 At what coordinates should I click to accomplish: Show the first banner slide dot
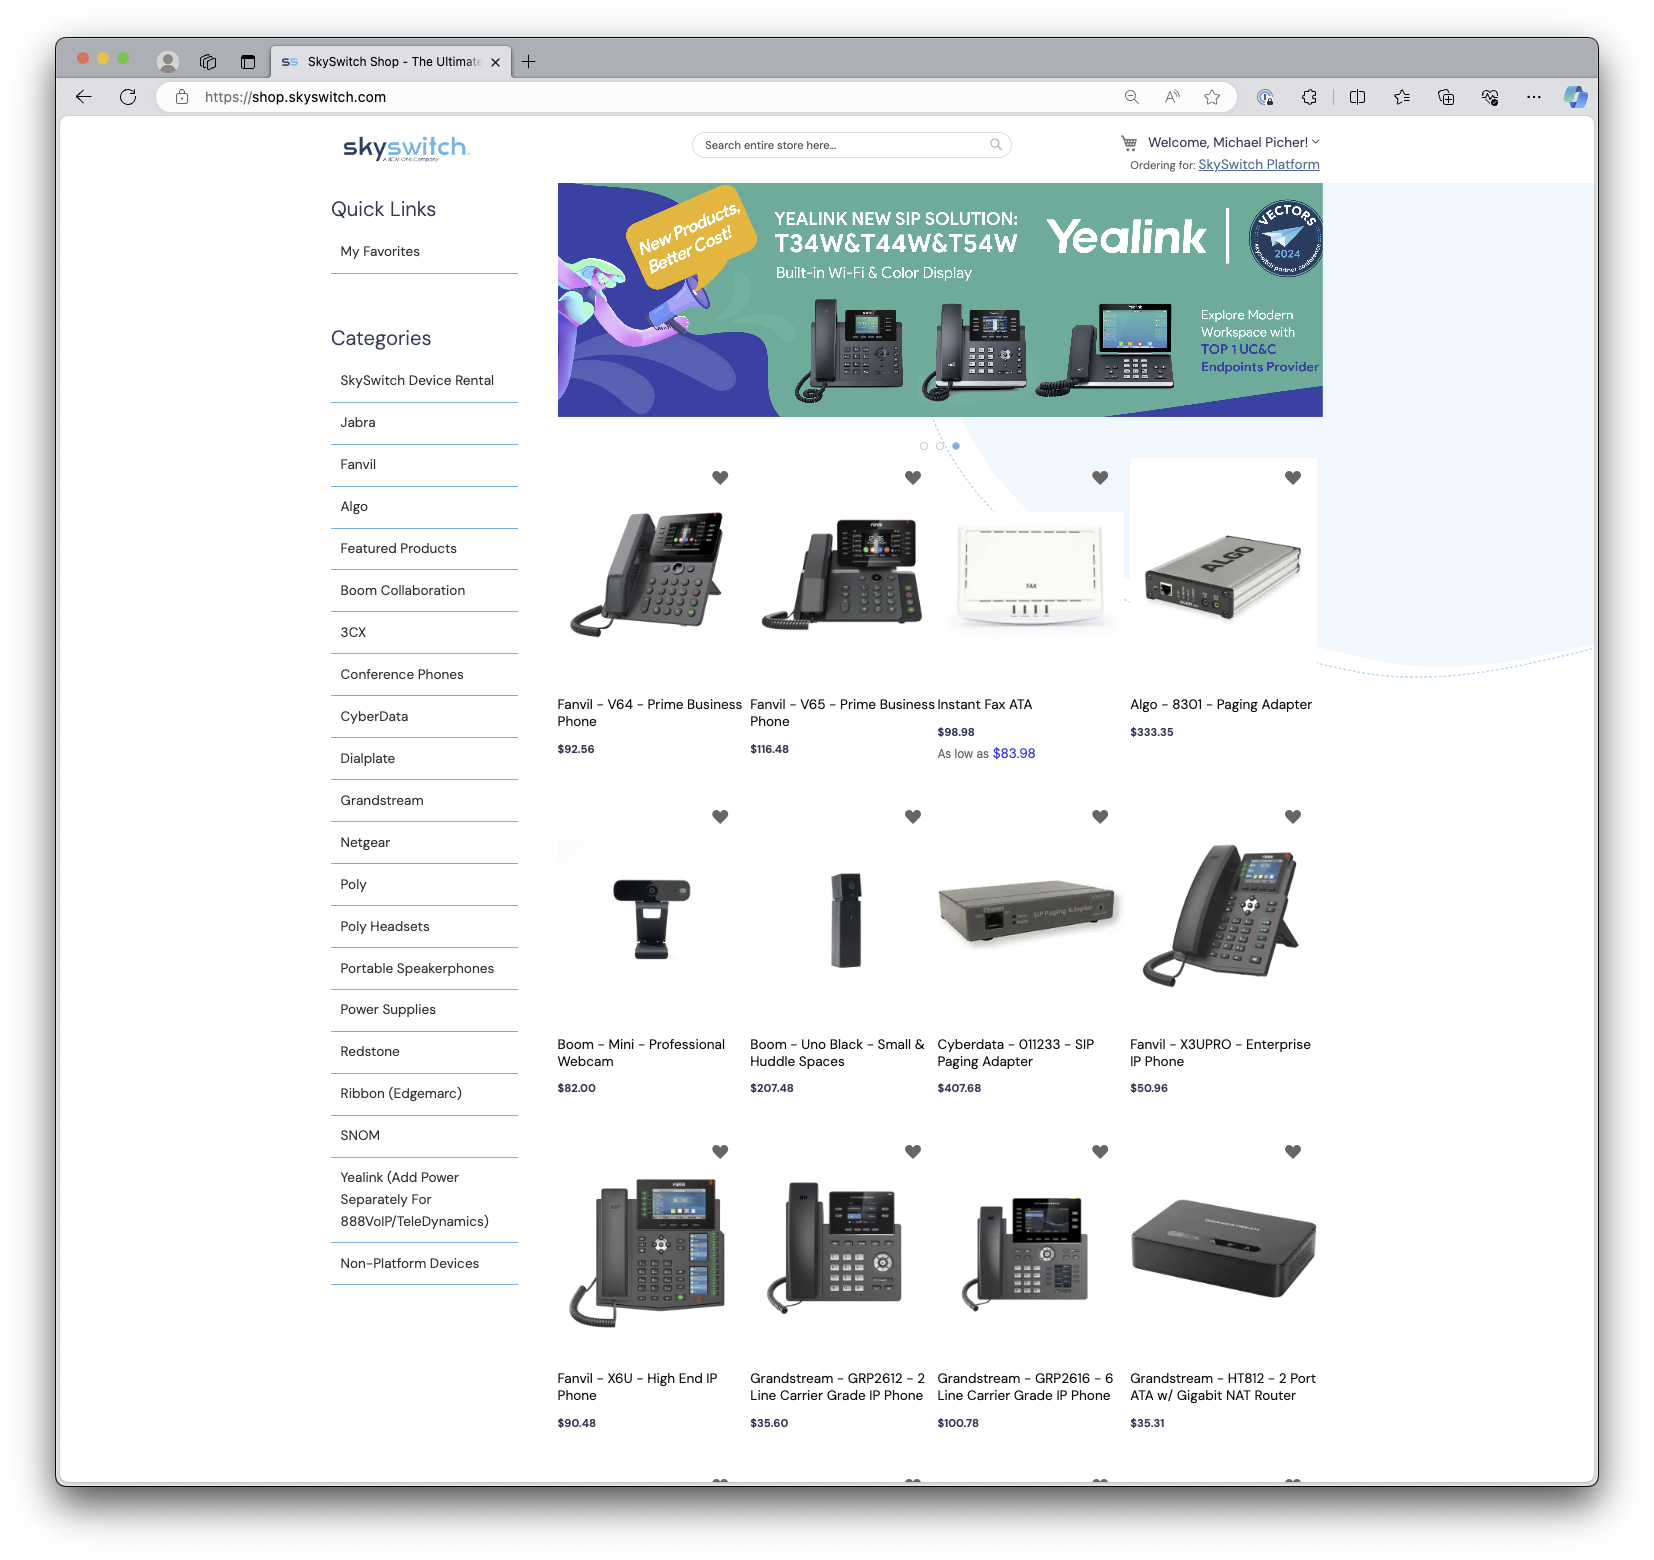924,446
